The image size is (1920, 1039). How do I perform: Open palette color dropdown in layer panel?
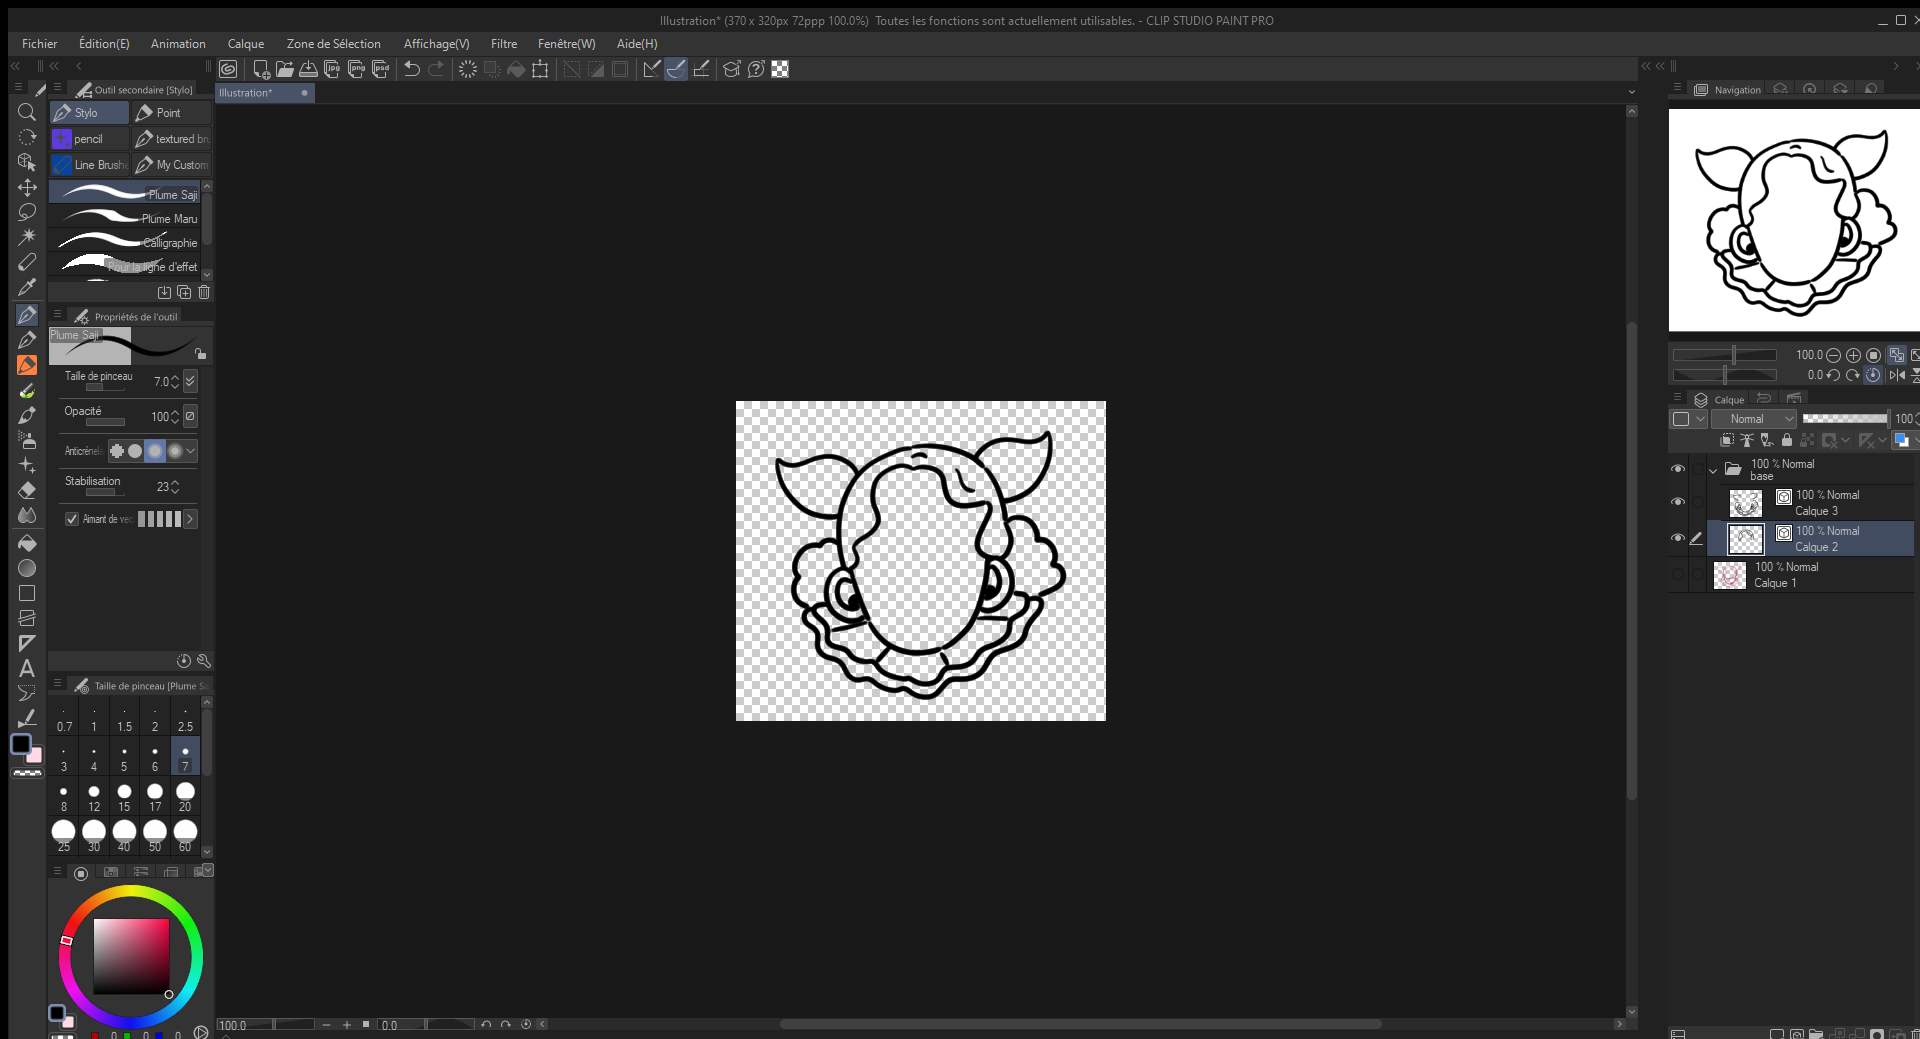[1688, 419]
